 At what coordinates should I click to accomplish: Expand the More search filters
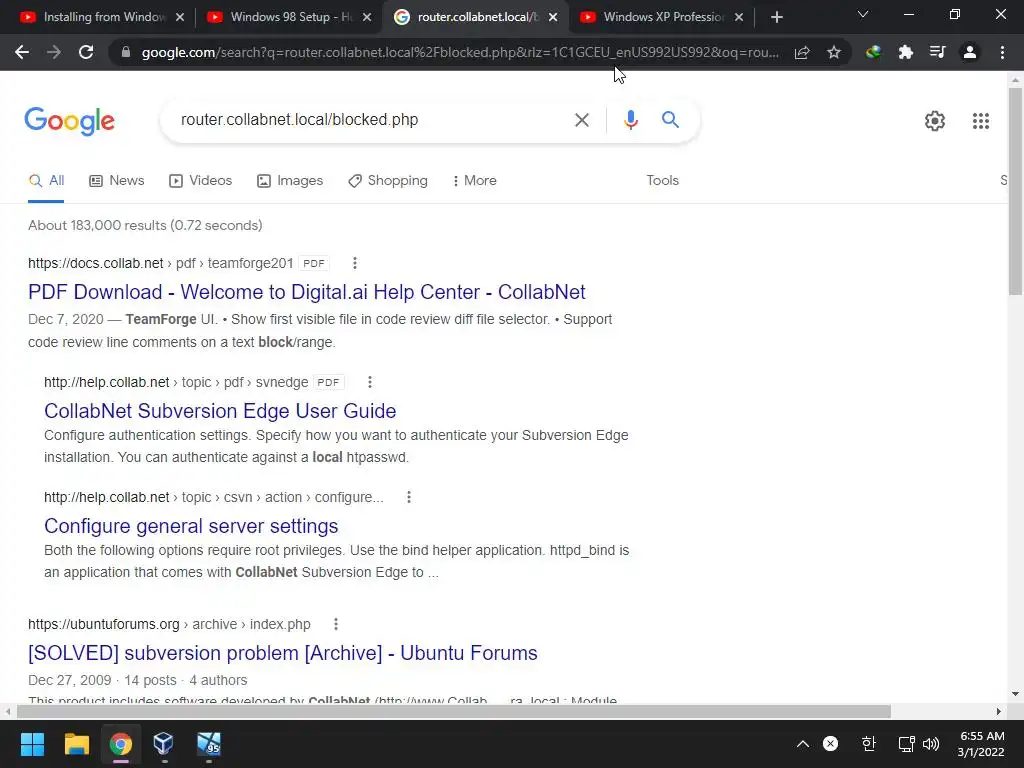[474, 180]
